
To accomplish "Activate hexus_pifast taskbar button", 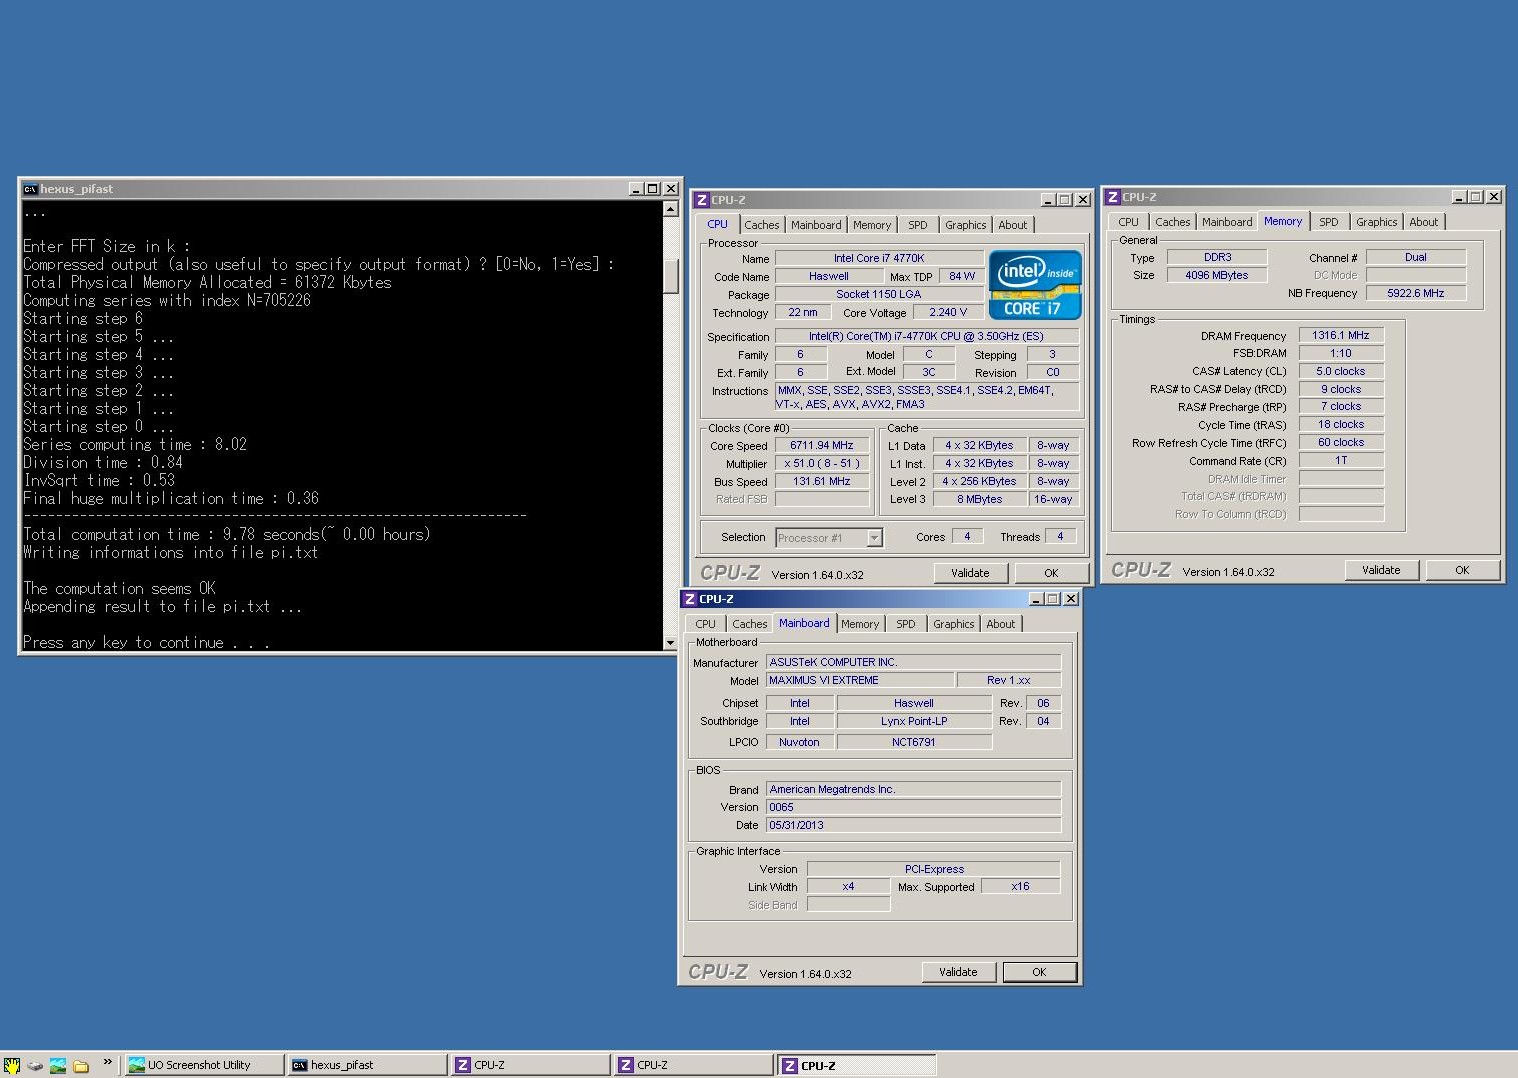I will tap(367, 1065).
